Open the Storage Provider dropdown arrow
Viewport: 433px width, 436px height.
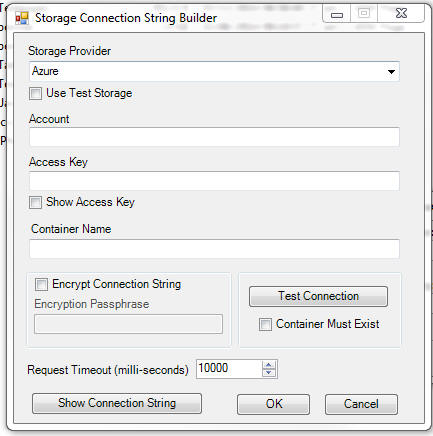coord(391,71)
